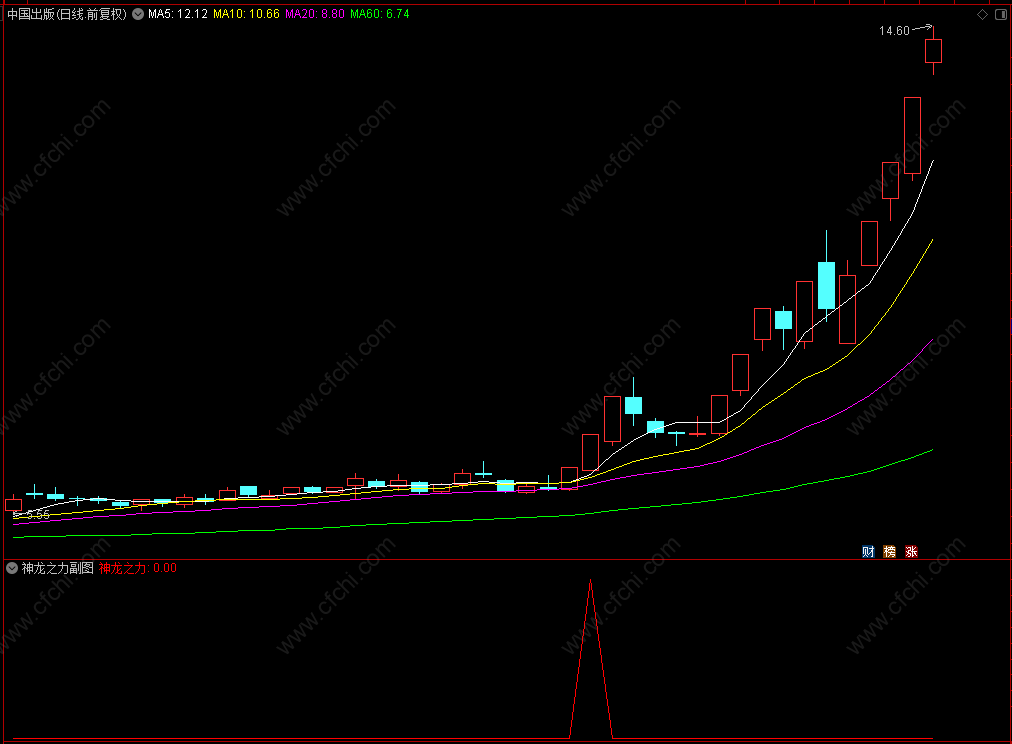Open the 涨 limit-up marker icon
Image resolution: width=1012 pixels, height=744 pixels.
click(911, 552)
